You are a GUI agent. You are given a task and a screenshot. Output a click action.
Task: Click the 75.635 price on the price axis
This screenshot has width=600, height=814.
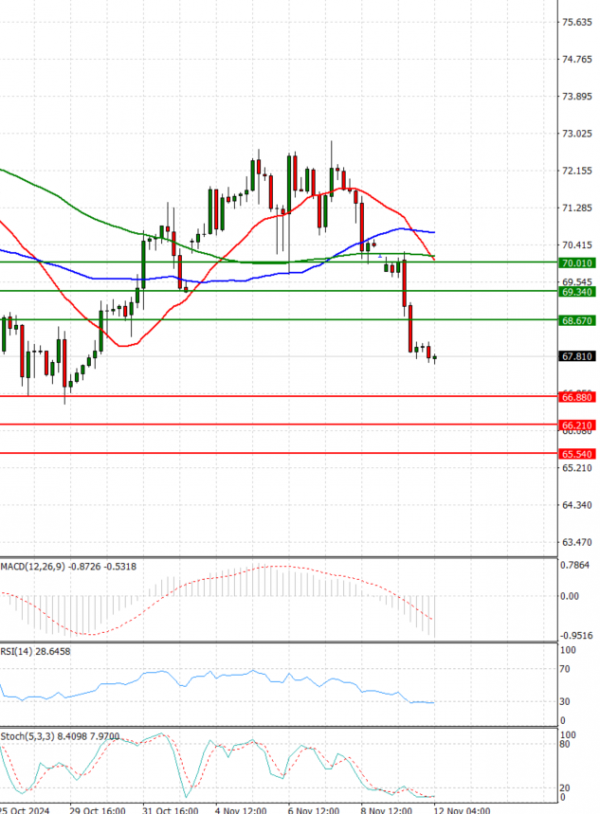coord(578,22)
